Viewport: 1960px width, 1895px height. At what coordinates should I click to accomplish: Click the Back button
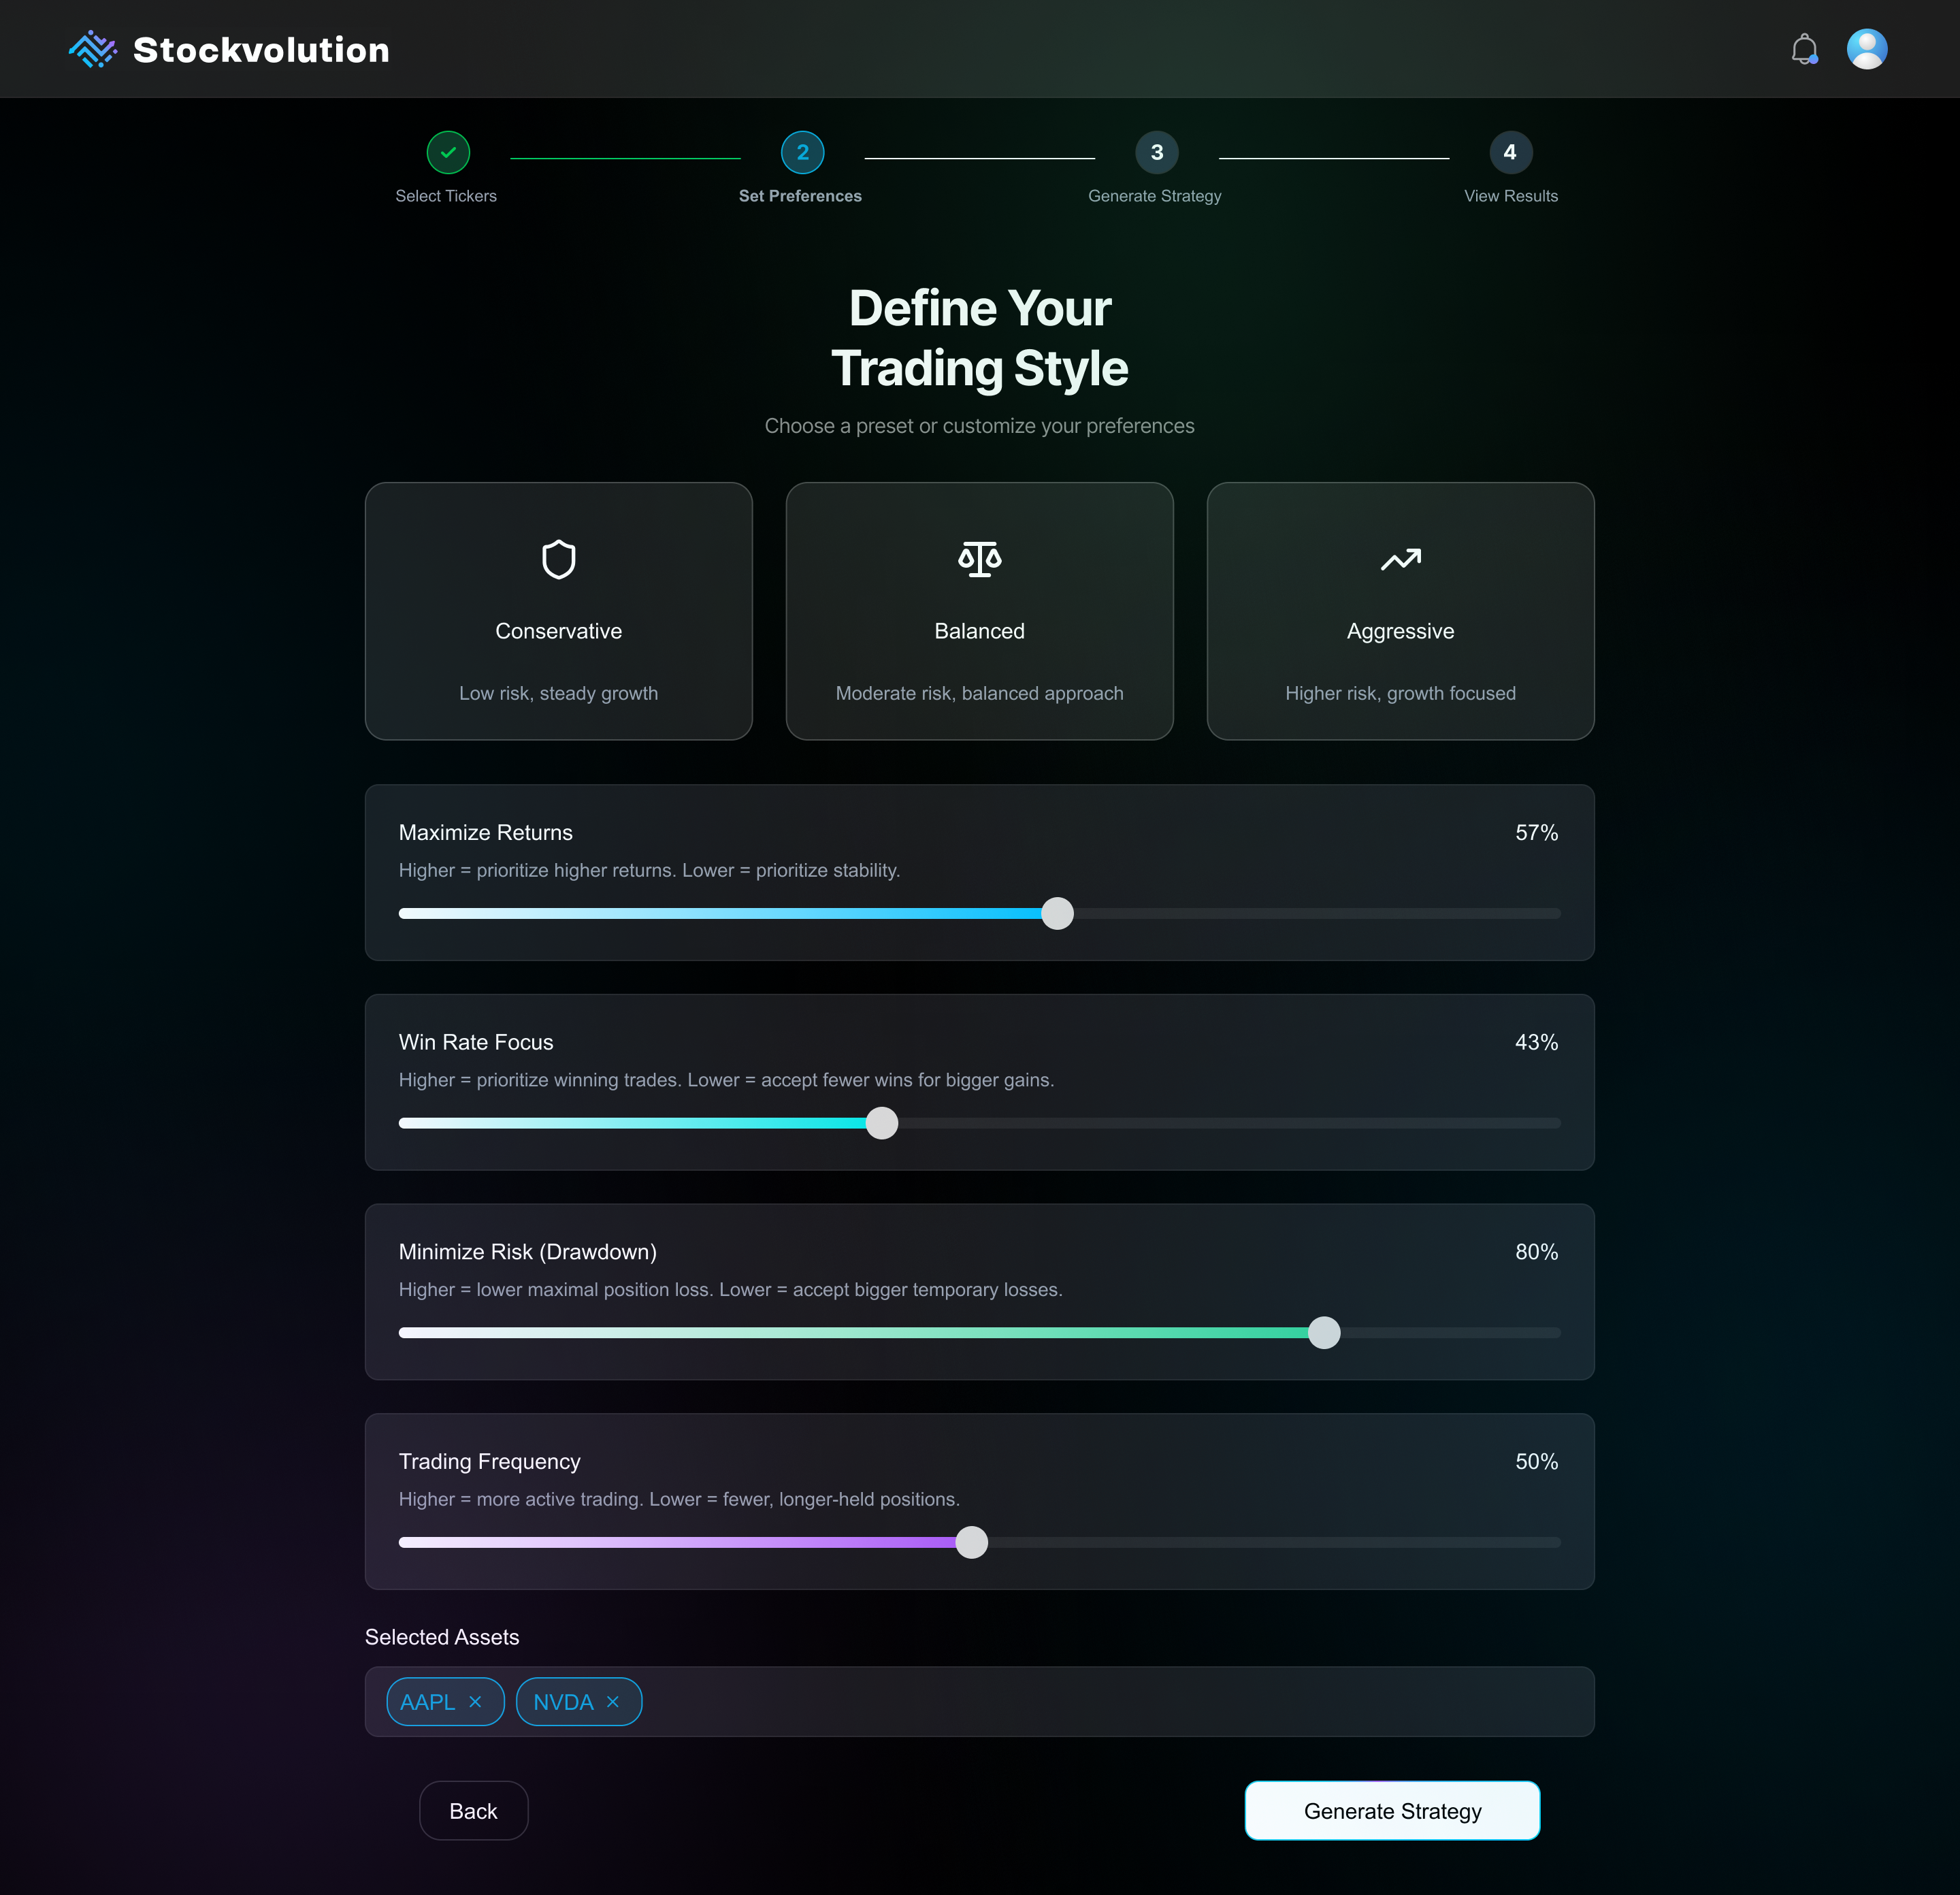(x=473, y=1811)
